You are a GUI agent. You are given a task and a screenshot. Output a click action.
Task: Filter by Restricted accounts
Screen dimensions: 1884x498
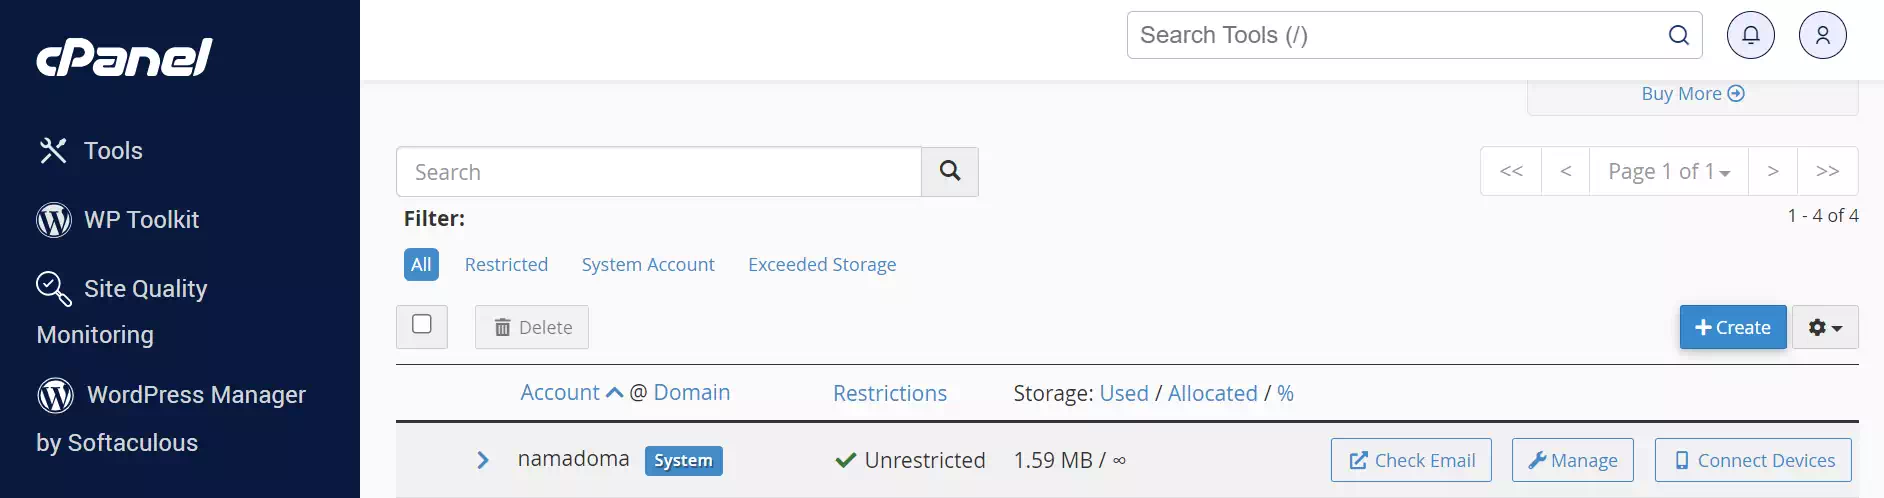click(506, 265)
